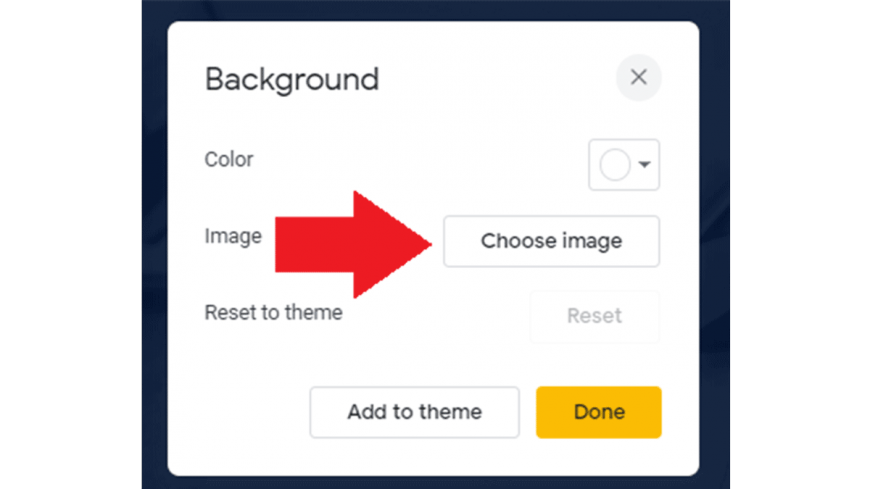870x489 pixels.
Task: Click the dark slide area left of dialog
Action: [155, 244]
